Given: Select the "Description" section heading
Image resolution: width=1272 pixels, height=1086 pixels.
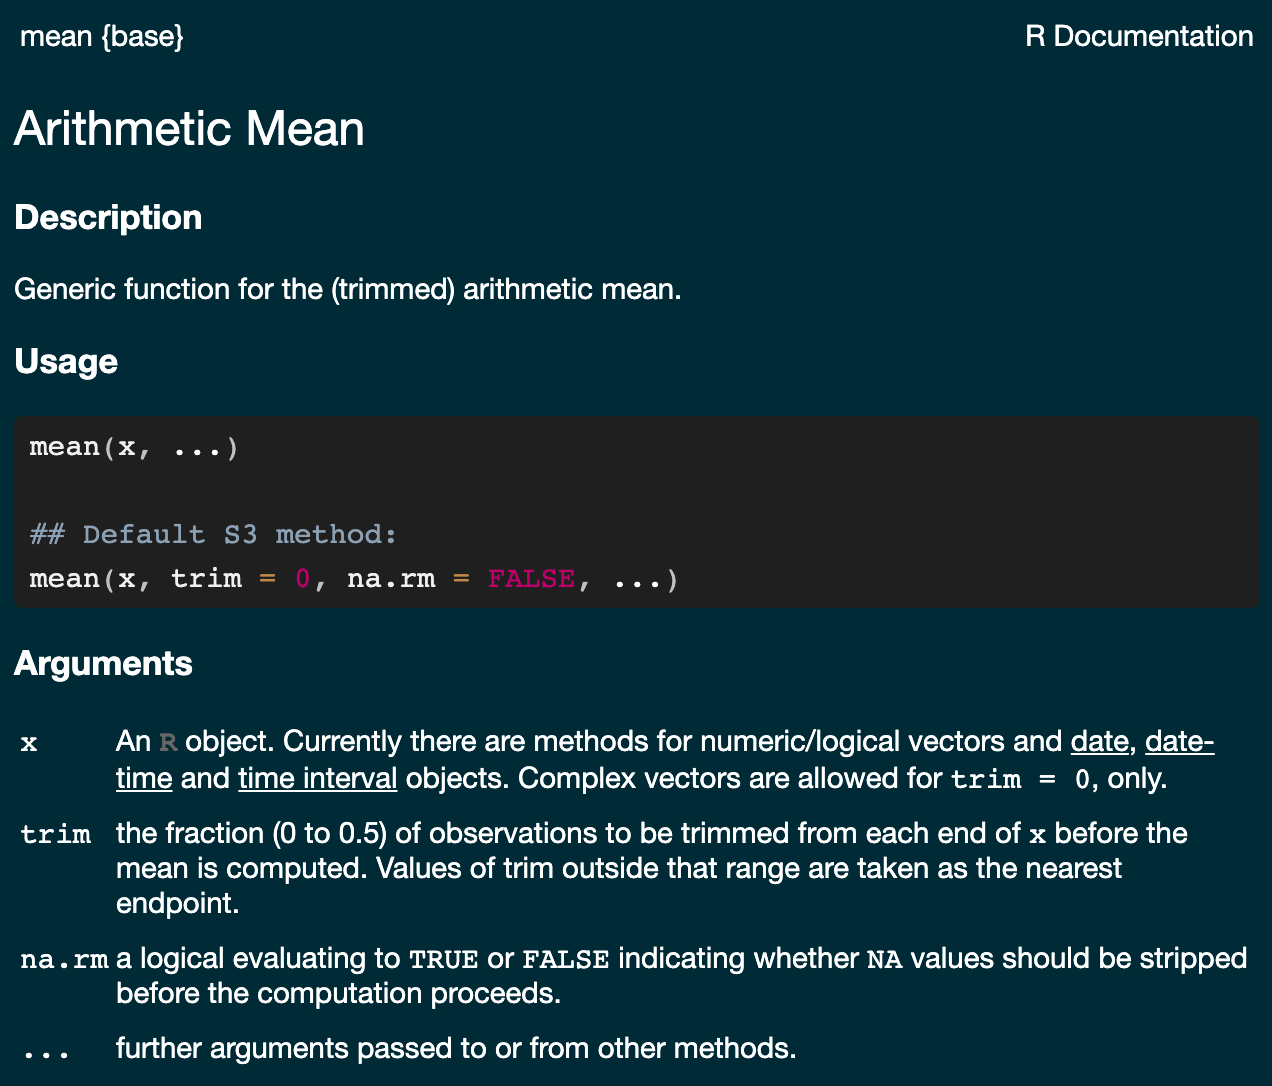Looking at the screenshot, I should [108, 218].
